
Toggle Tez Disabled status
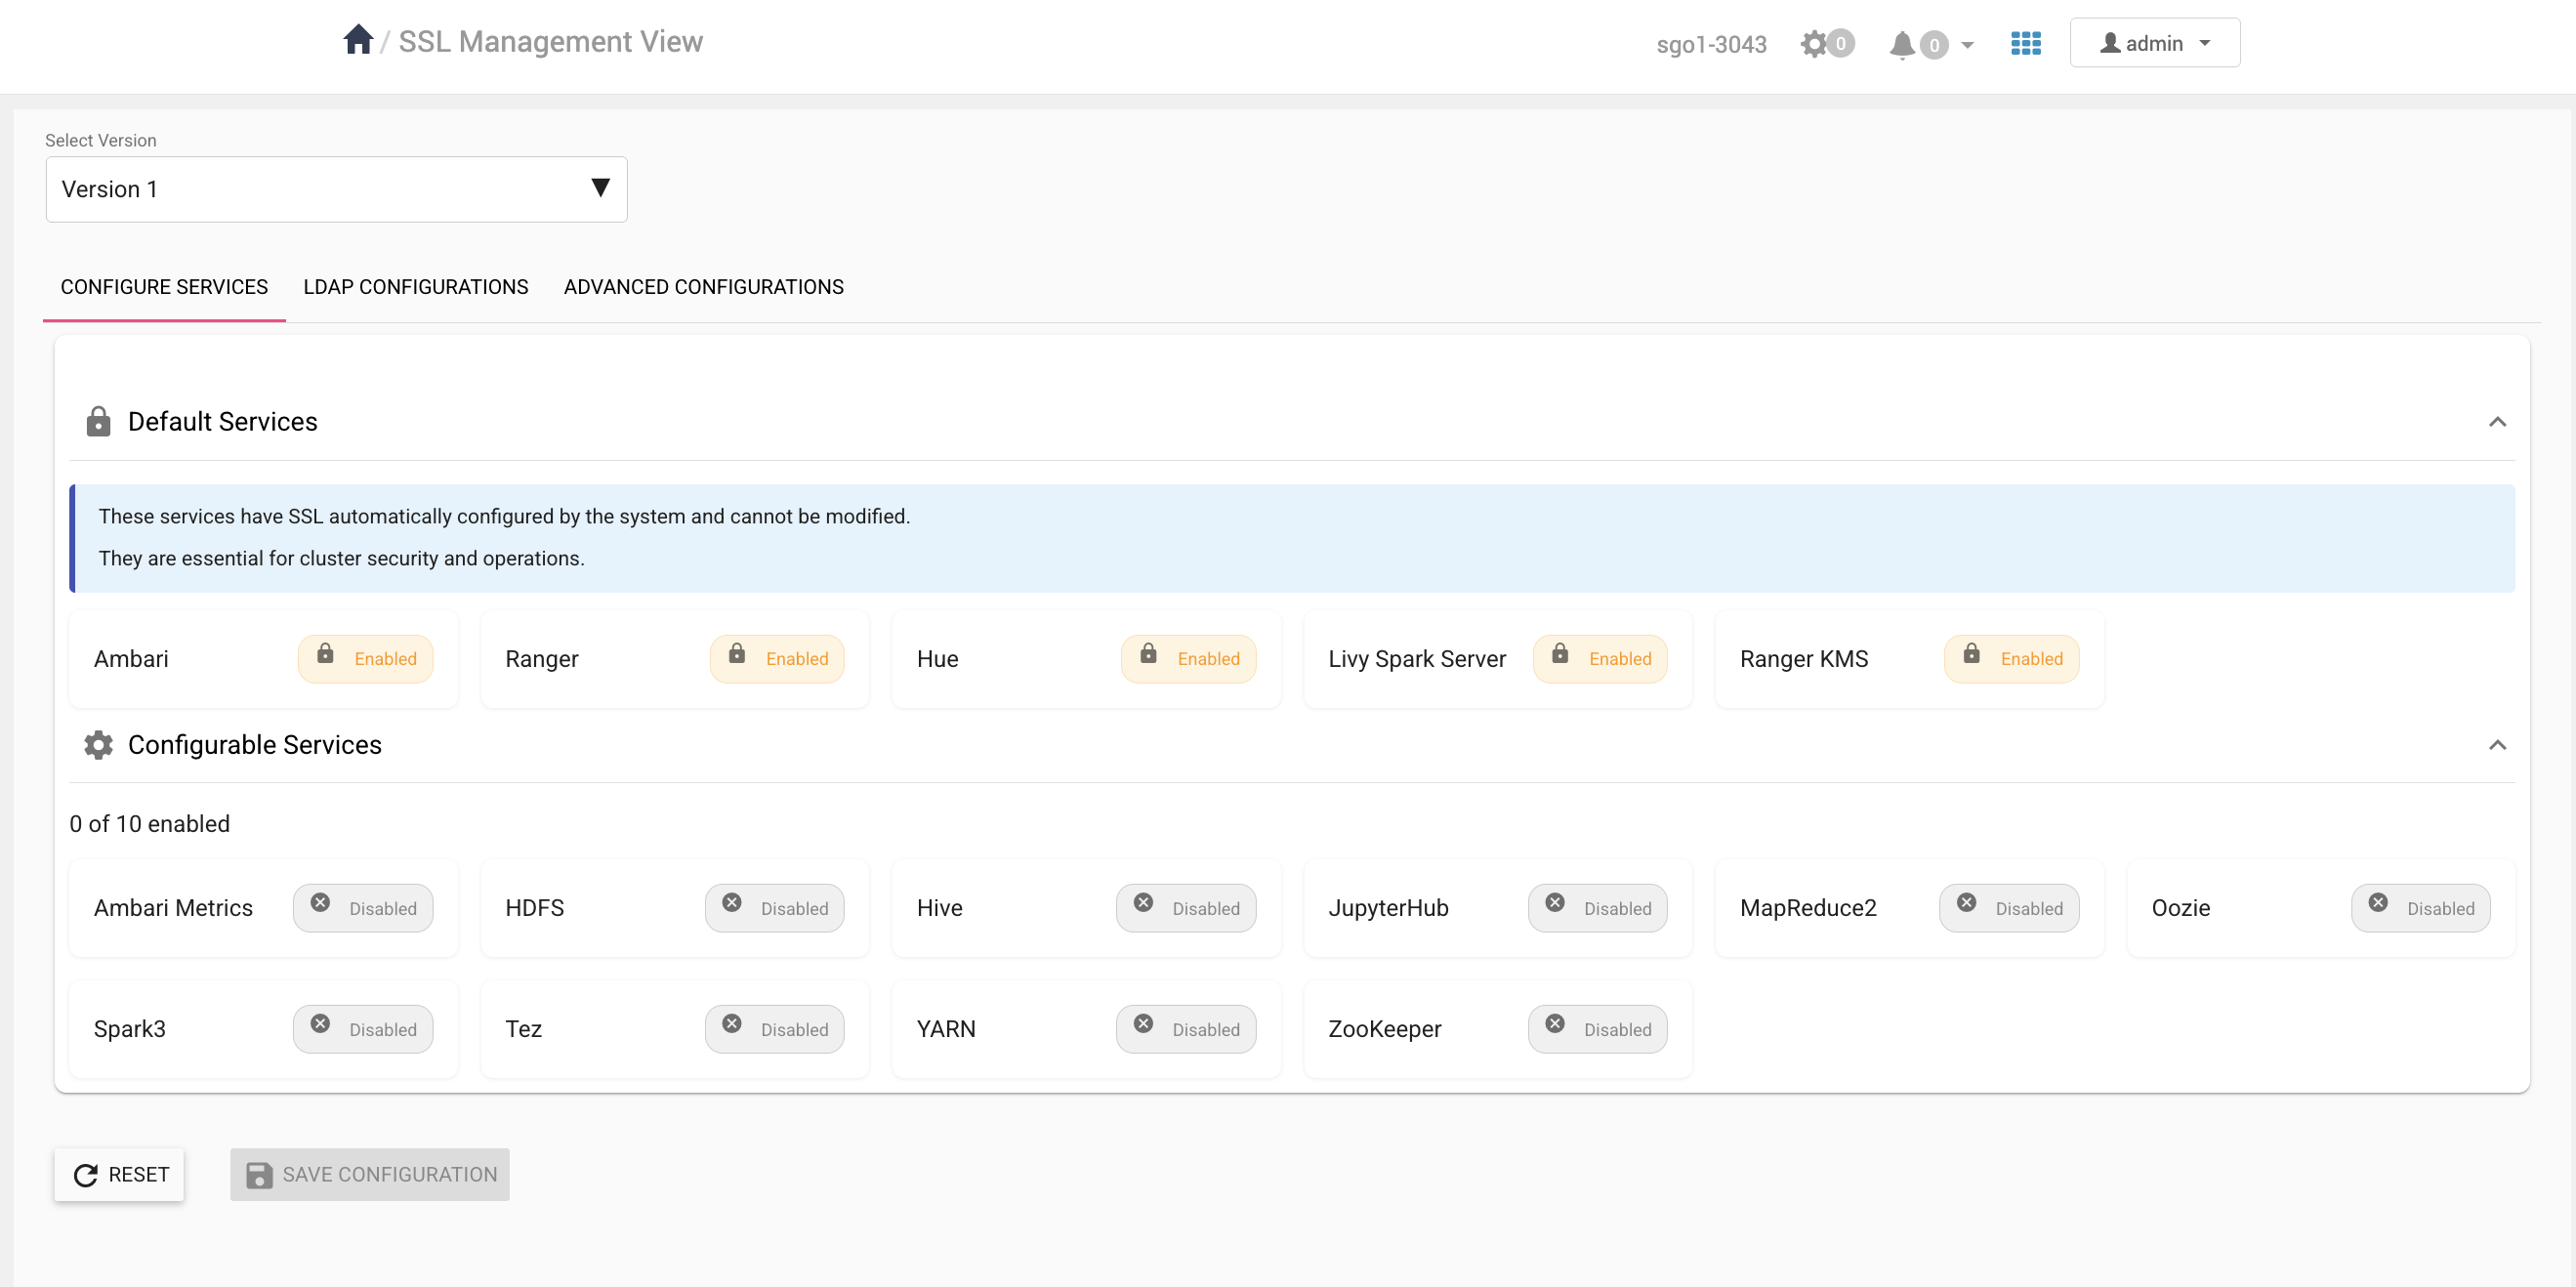pos(774,1029)
